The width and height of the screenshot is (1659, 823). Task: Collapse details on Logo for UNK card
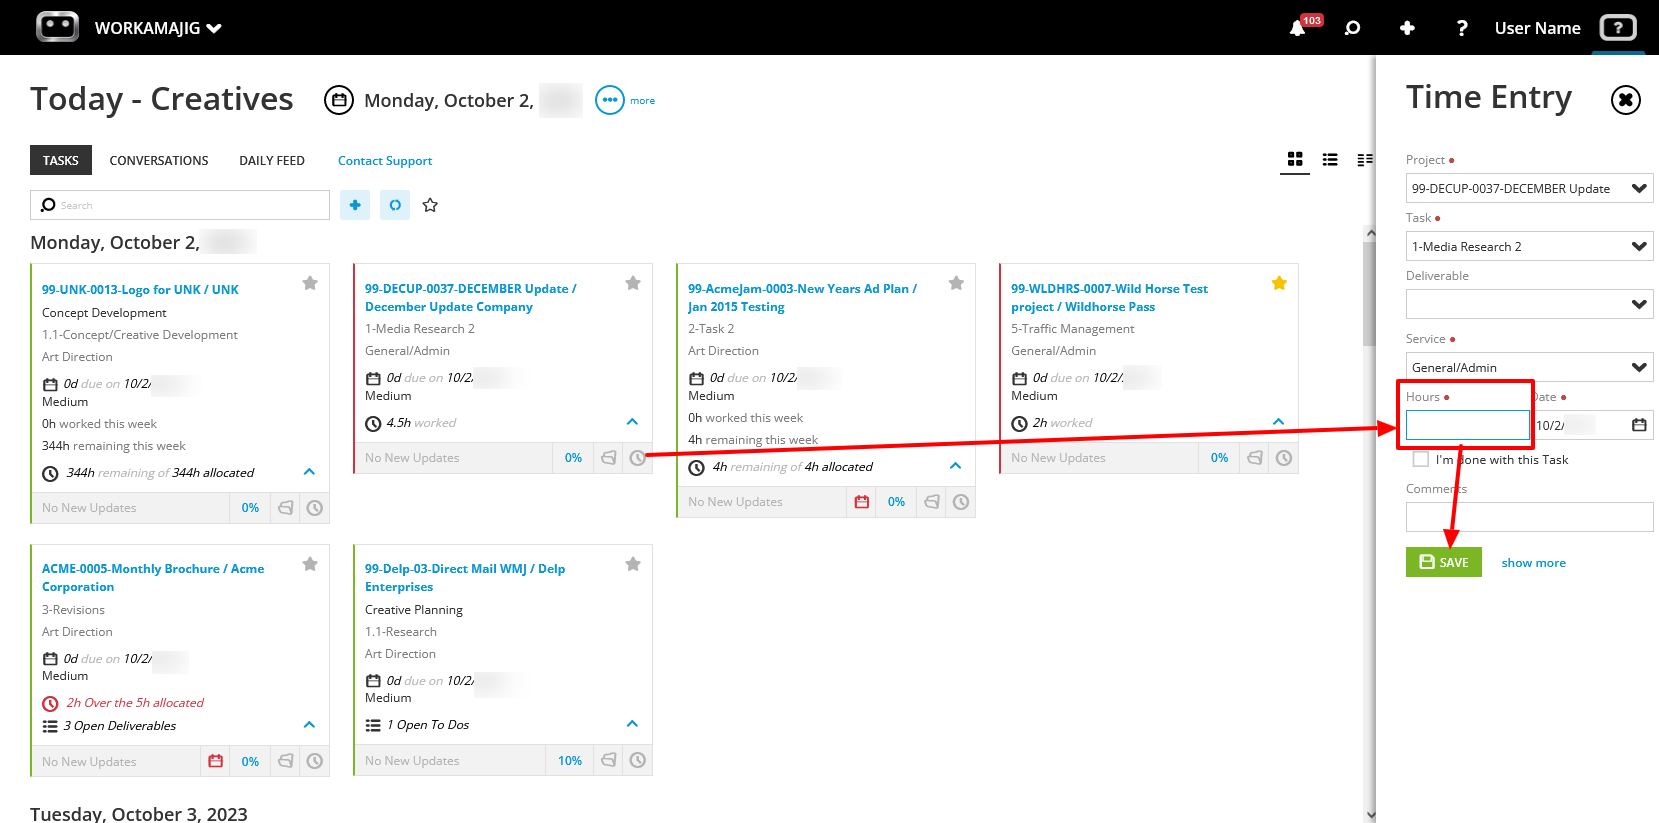tap(309, 472)
